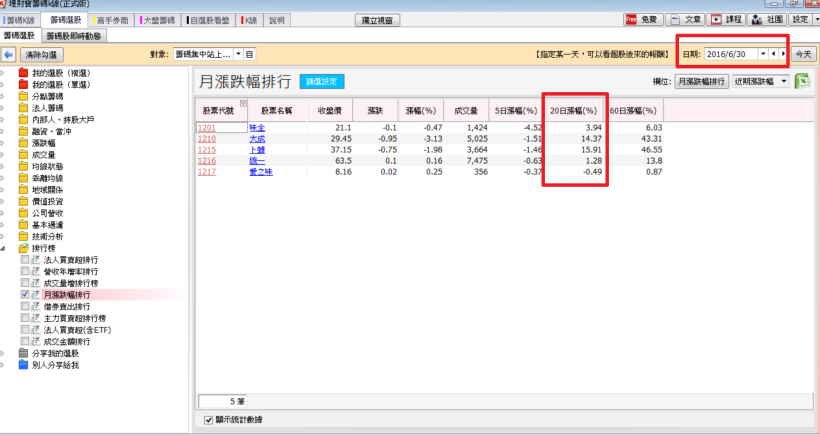The width and height of the screenshot is (820, 435).
Task: Click the blue 篩選設定 button
Action: coord(322,82)
